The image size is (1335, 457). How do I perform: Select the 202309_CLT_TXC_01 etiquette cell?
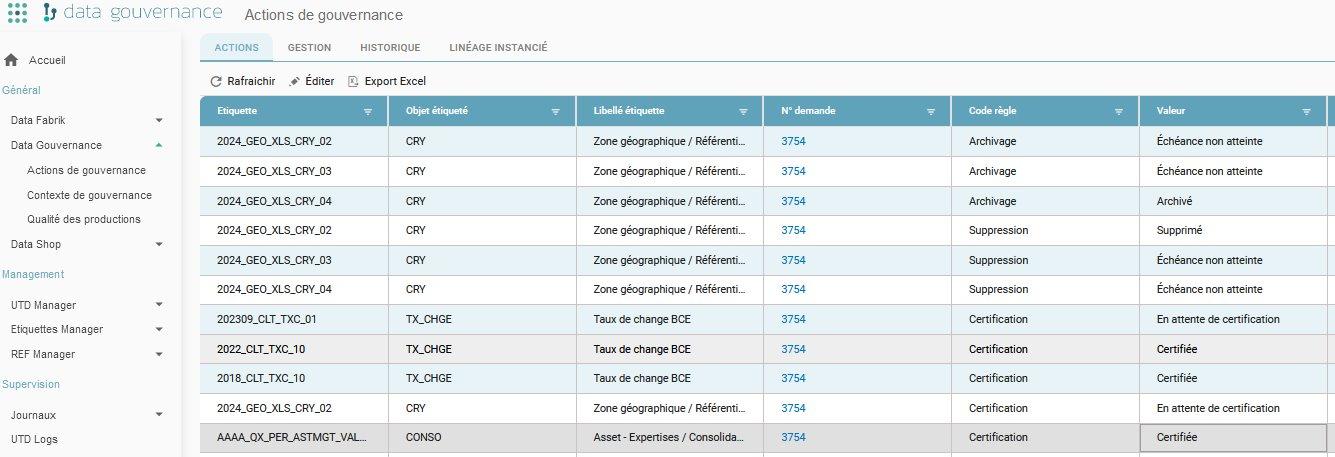pyautogui.click(x=295, y=319)
